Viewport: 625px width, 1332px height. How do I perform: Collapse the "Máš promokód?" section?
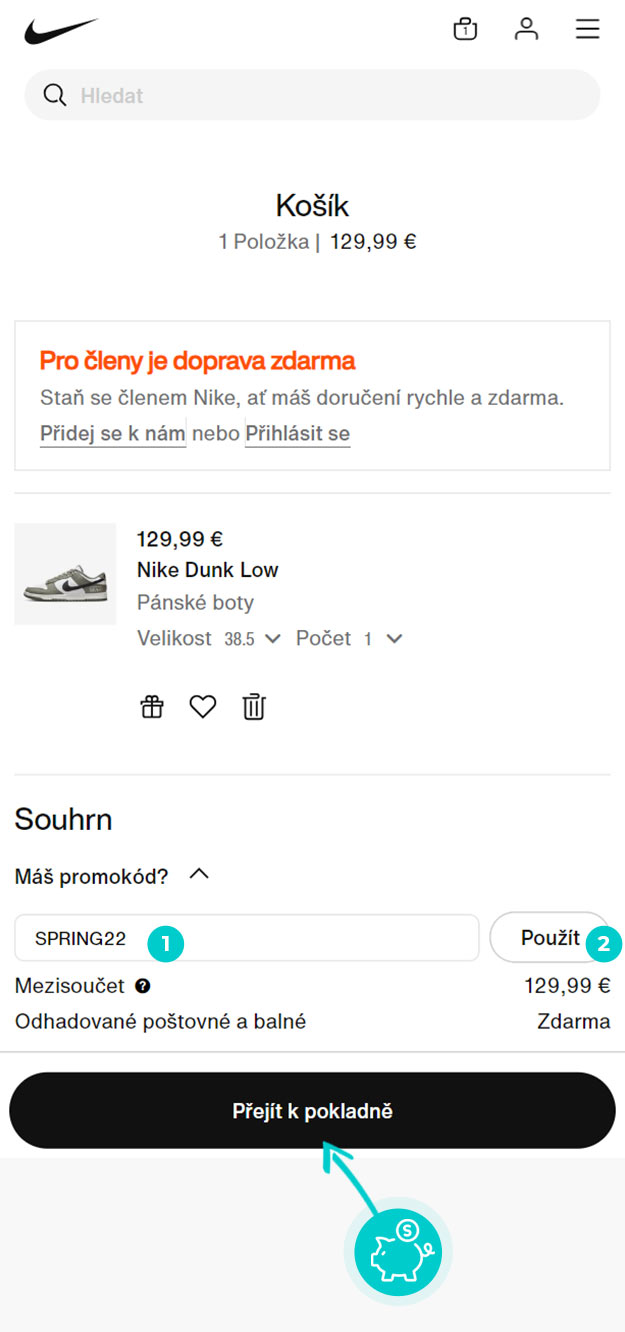(x=199, y=875)
